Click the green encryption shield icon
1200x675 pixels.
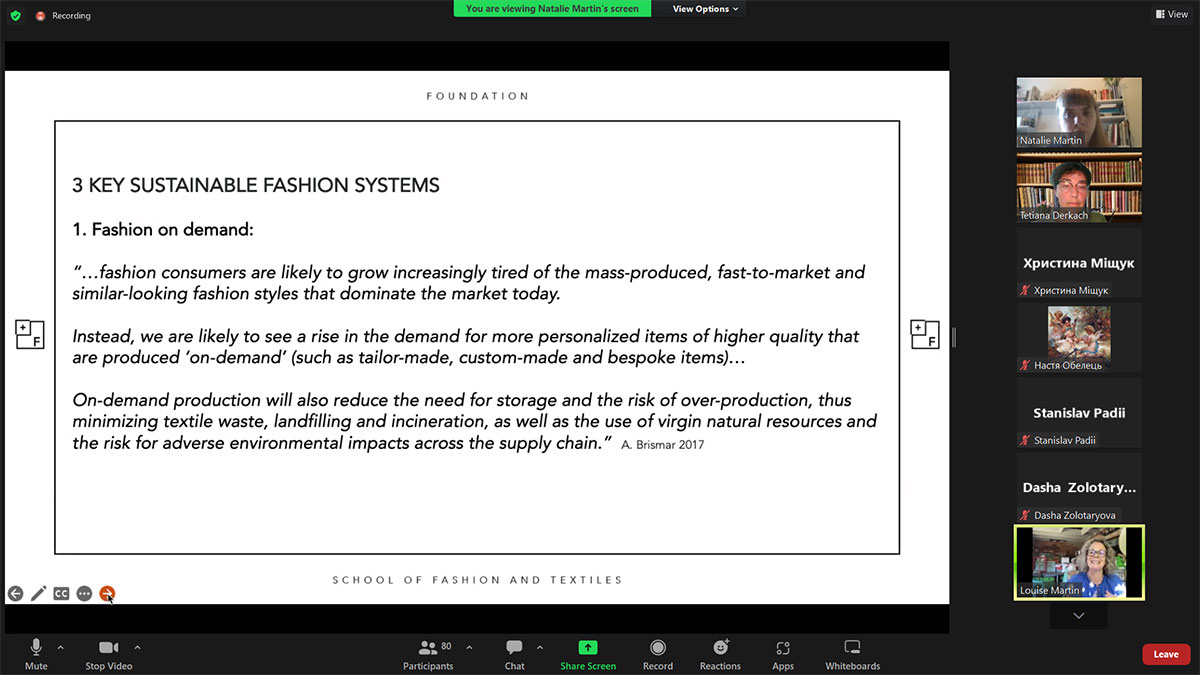(15, 16)
